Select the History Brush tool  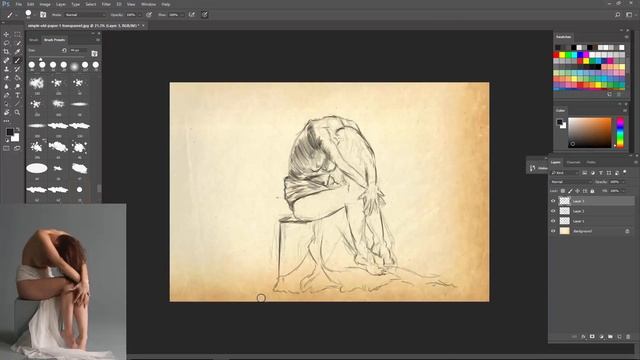pos(17,69)
